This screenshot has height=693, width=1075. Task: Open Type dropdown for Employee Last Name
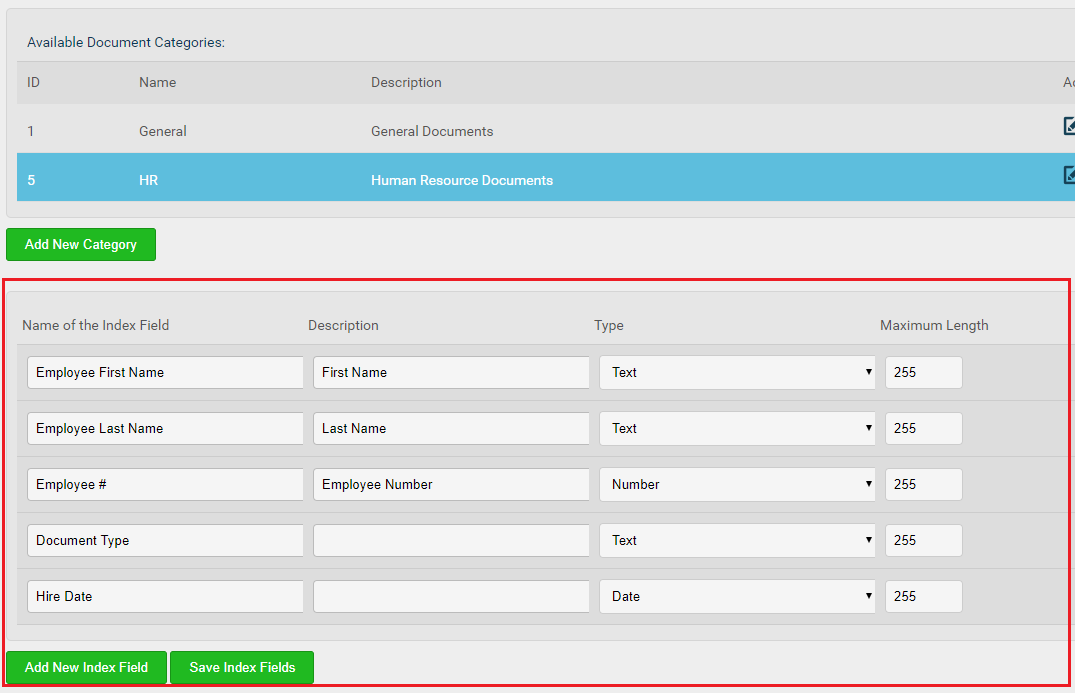tap(737, 428)
